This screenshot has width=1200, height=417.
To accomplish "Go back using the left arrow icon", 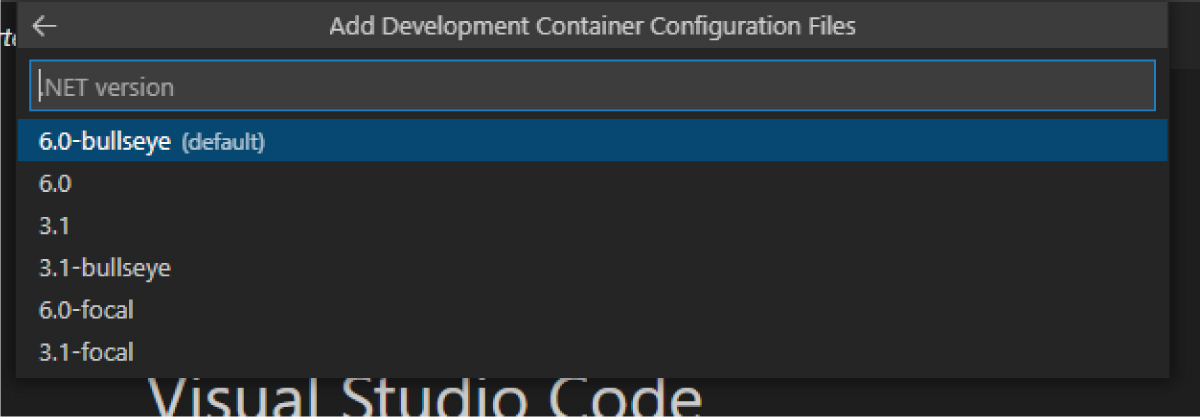I will 45,26.
